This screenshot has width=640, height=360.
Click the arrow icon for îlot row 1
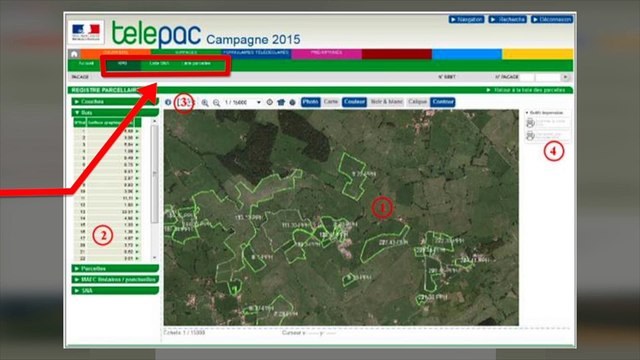pyautogui.click(x=137, y=131)
